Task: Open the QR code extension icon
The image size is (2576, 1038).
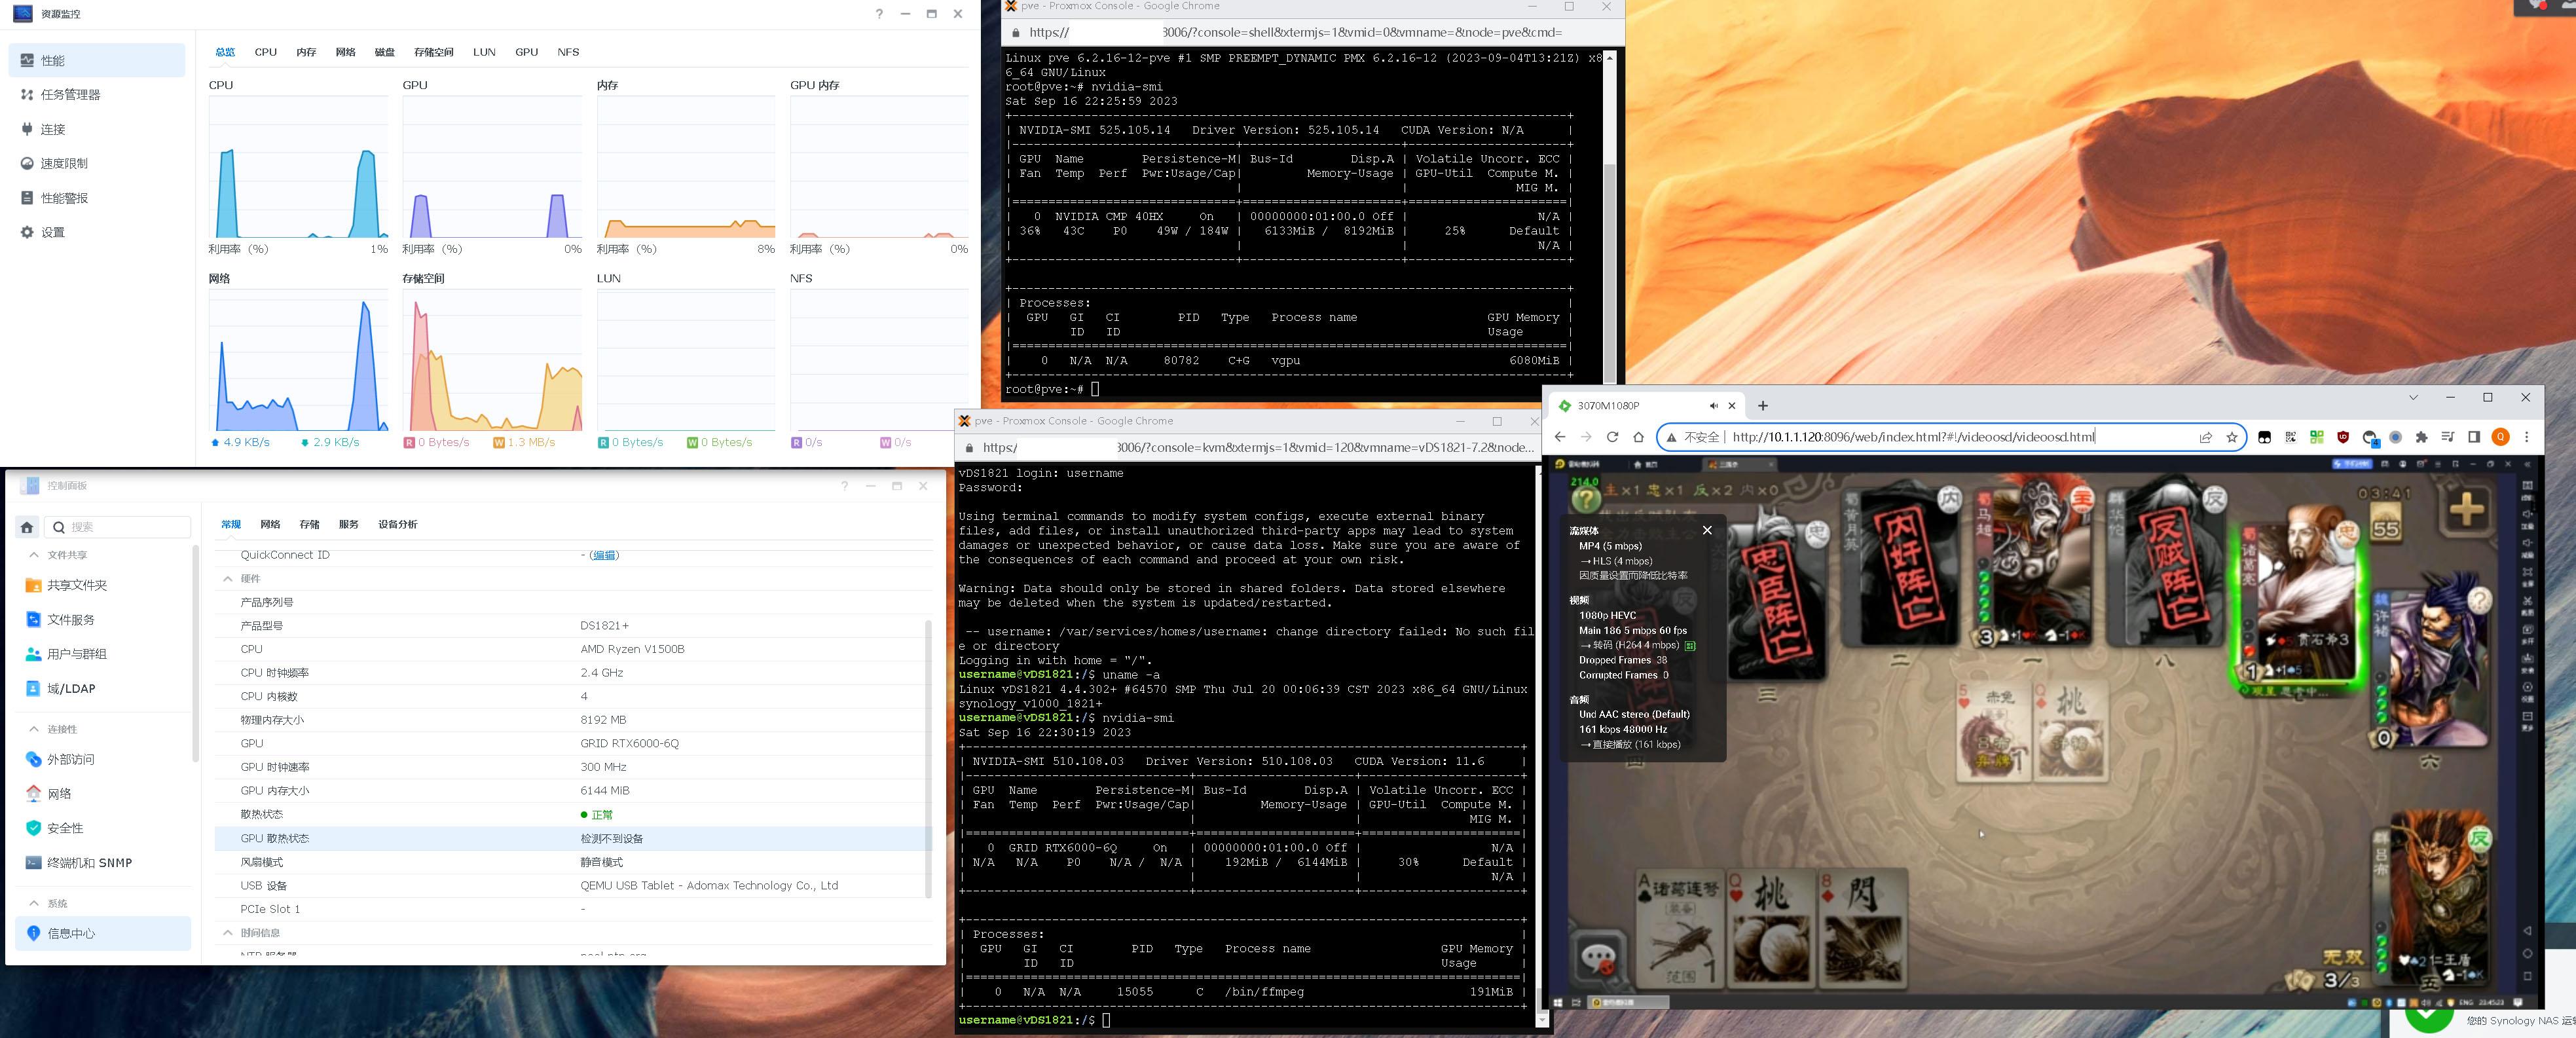Action: click(x=2291, y=437)
